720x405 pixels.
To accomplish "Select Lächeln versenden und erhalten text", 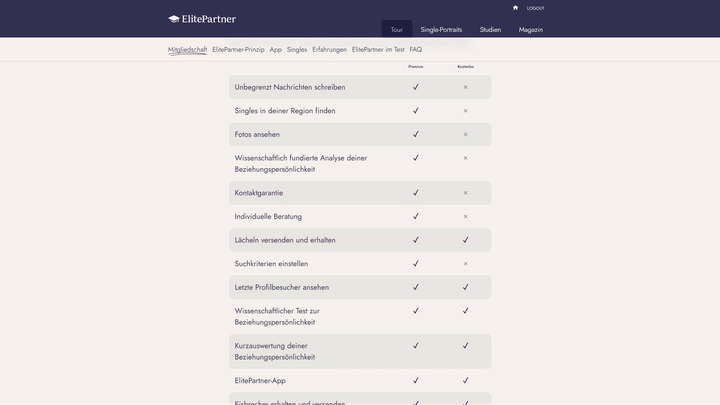I will tap(285, 240).
